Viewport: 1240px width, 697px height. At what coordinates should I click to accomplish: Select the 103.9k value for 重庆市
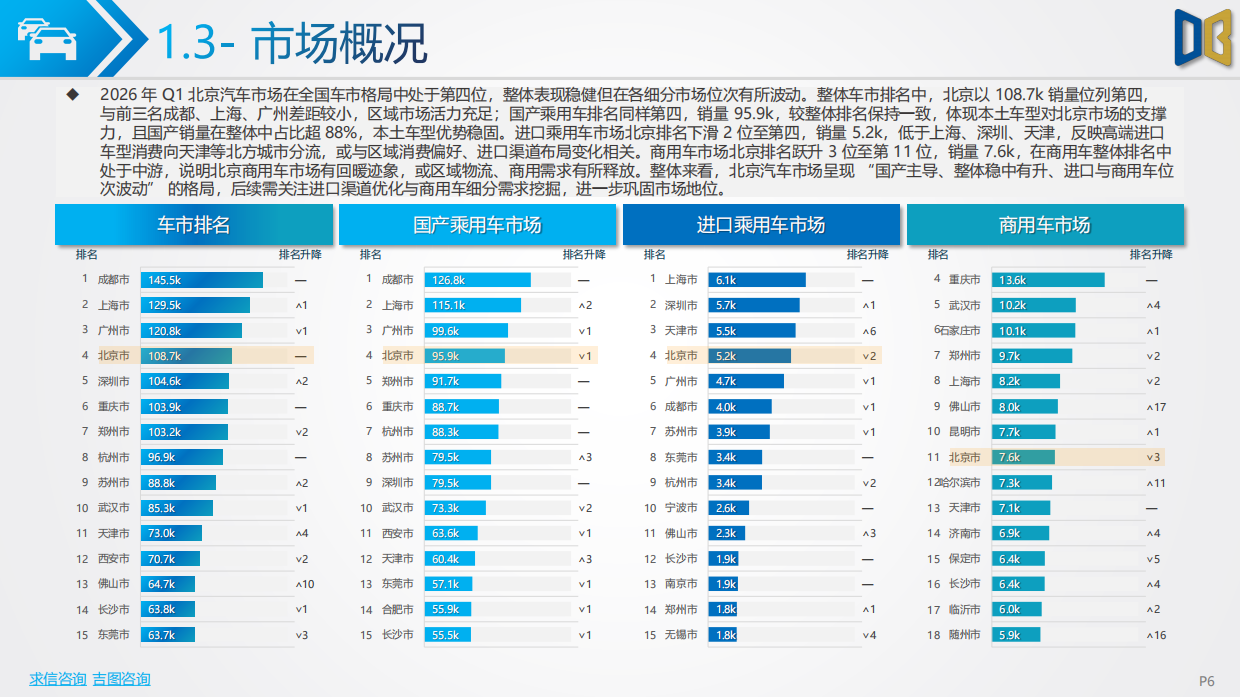coord(164,407)
